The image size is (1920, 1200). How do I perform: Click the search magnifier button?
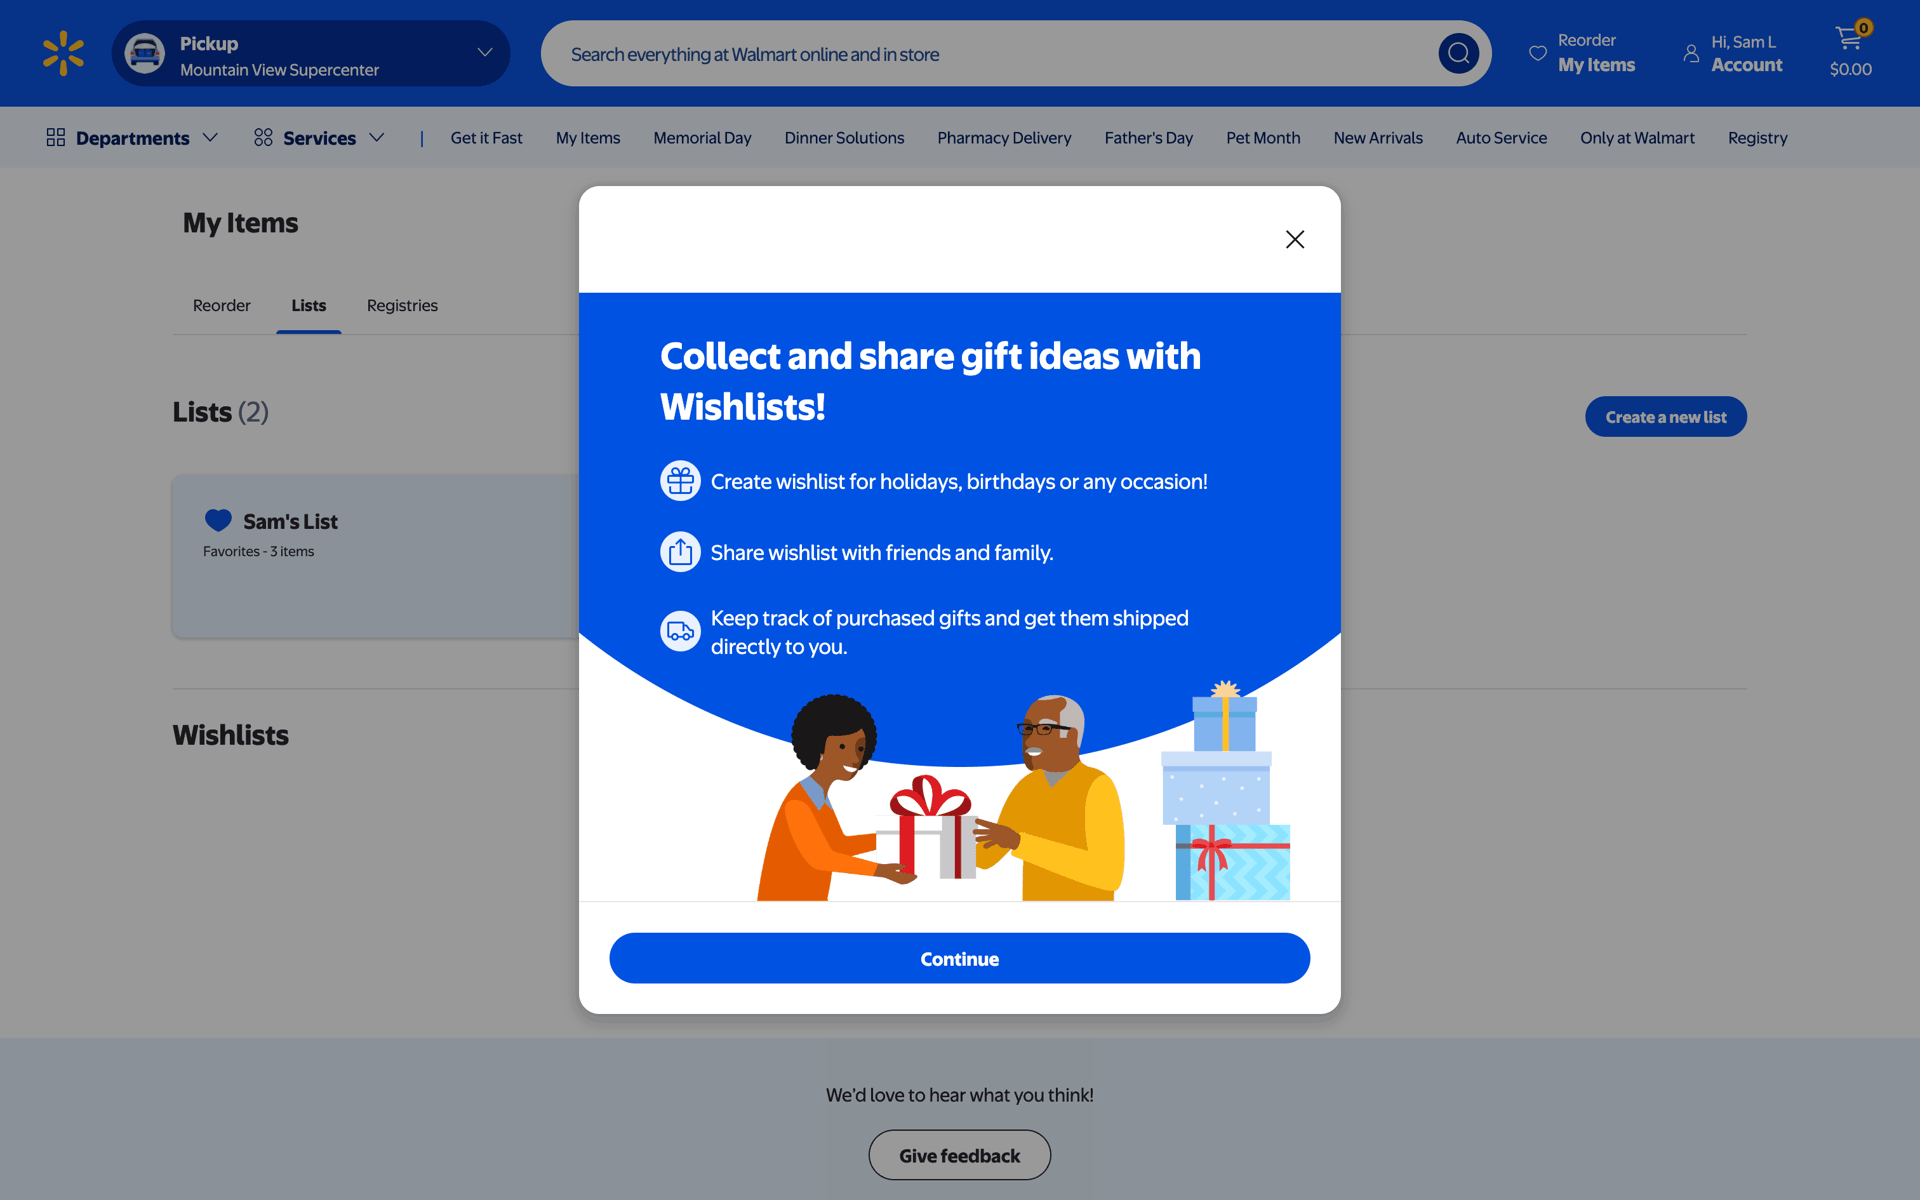click(1458, 53)
